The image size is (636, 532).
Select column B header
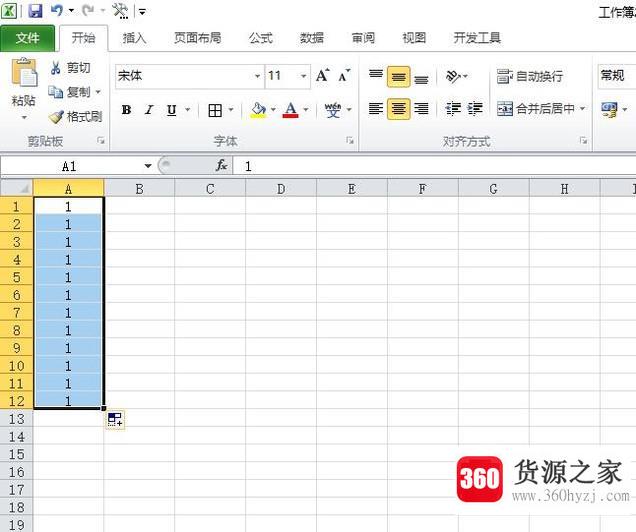tap(140, 189)
